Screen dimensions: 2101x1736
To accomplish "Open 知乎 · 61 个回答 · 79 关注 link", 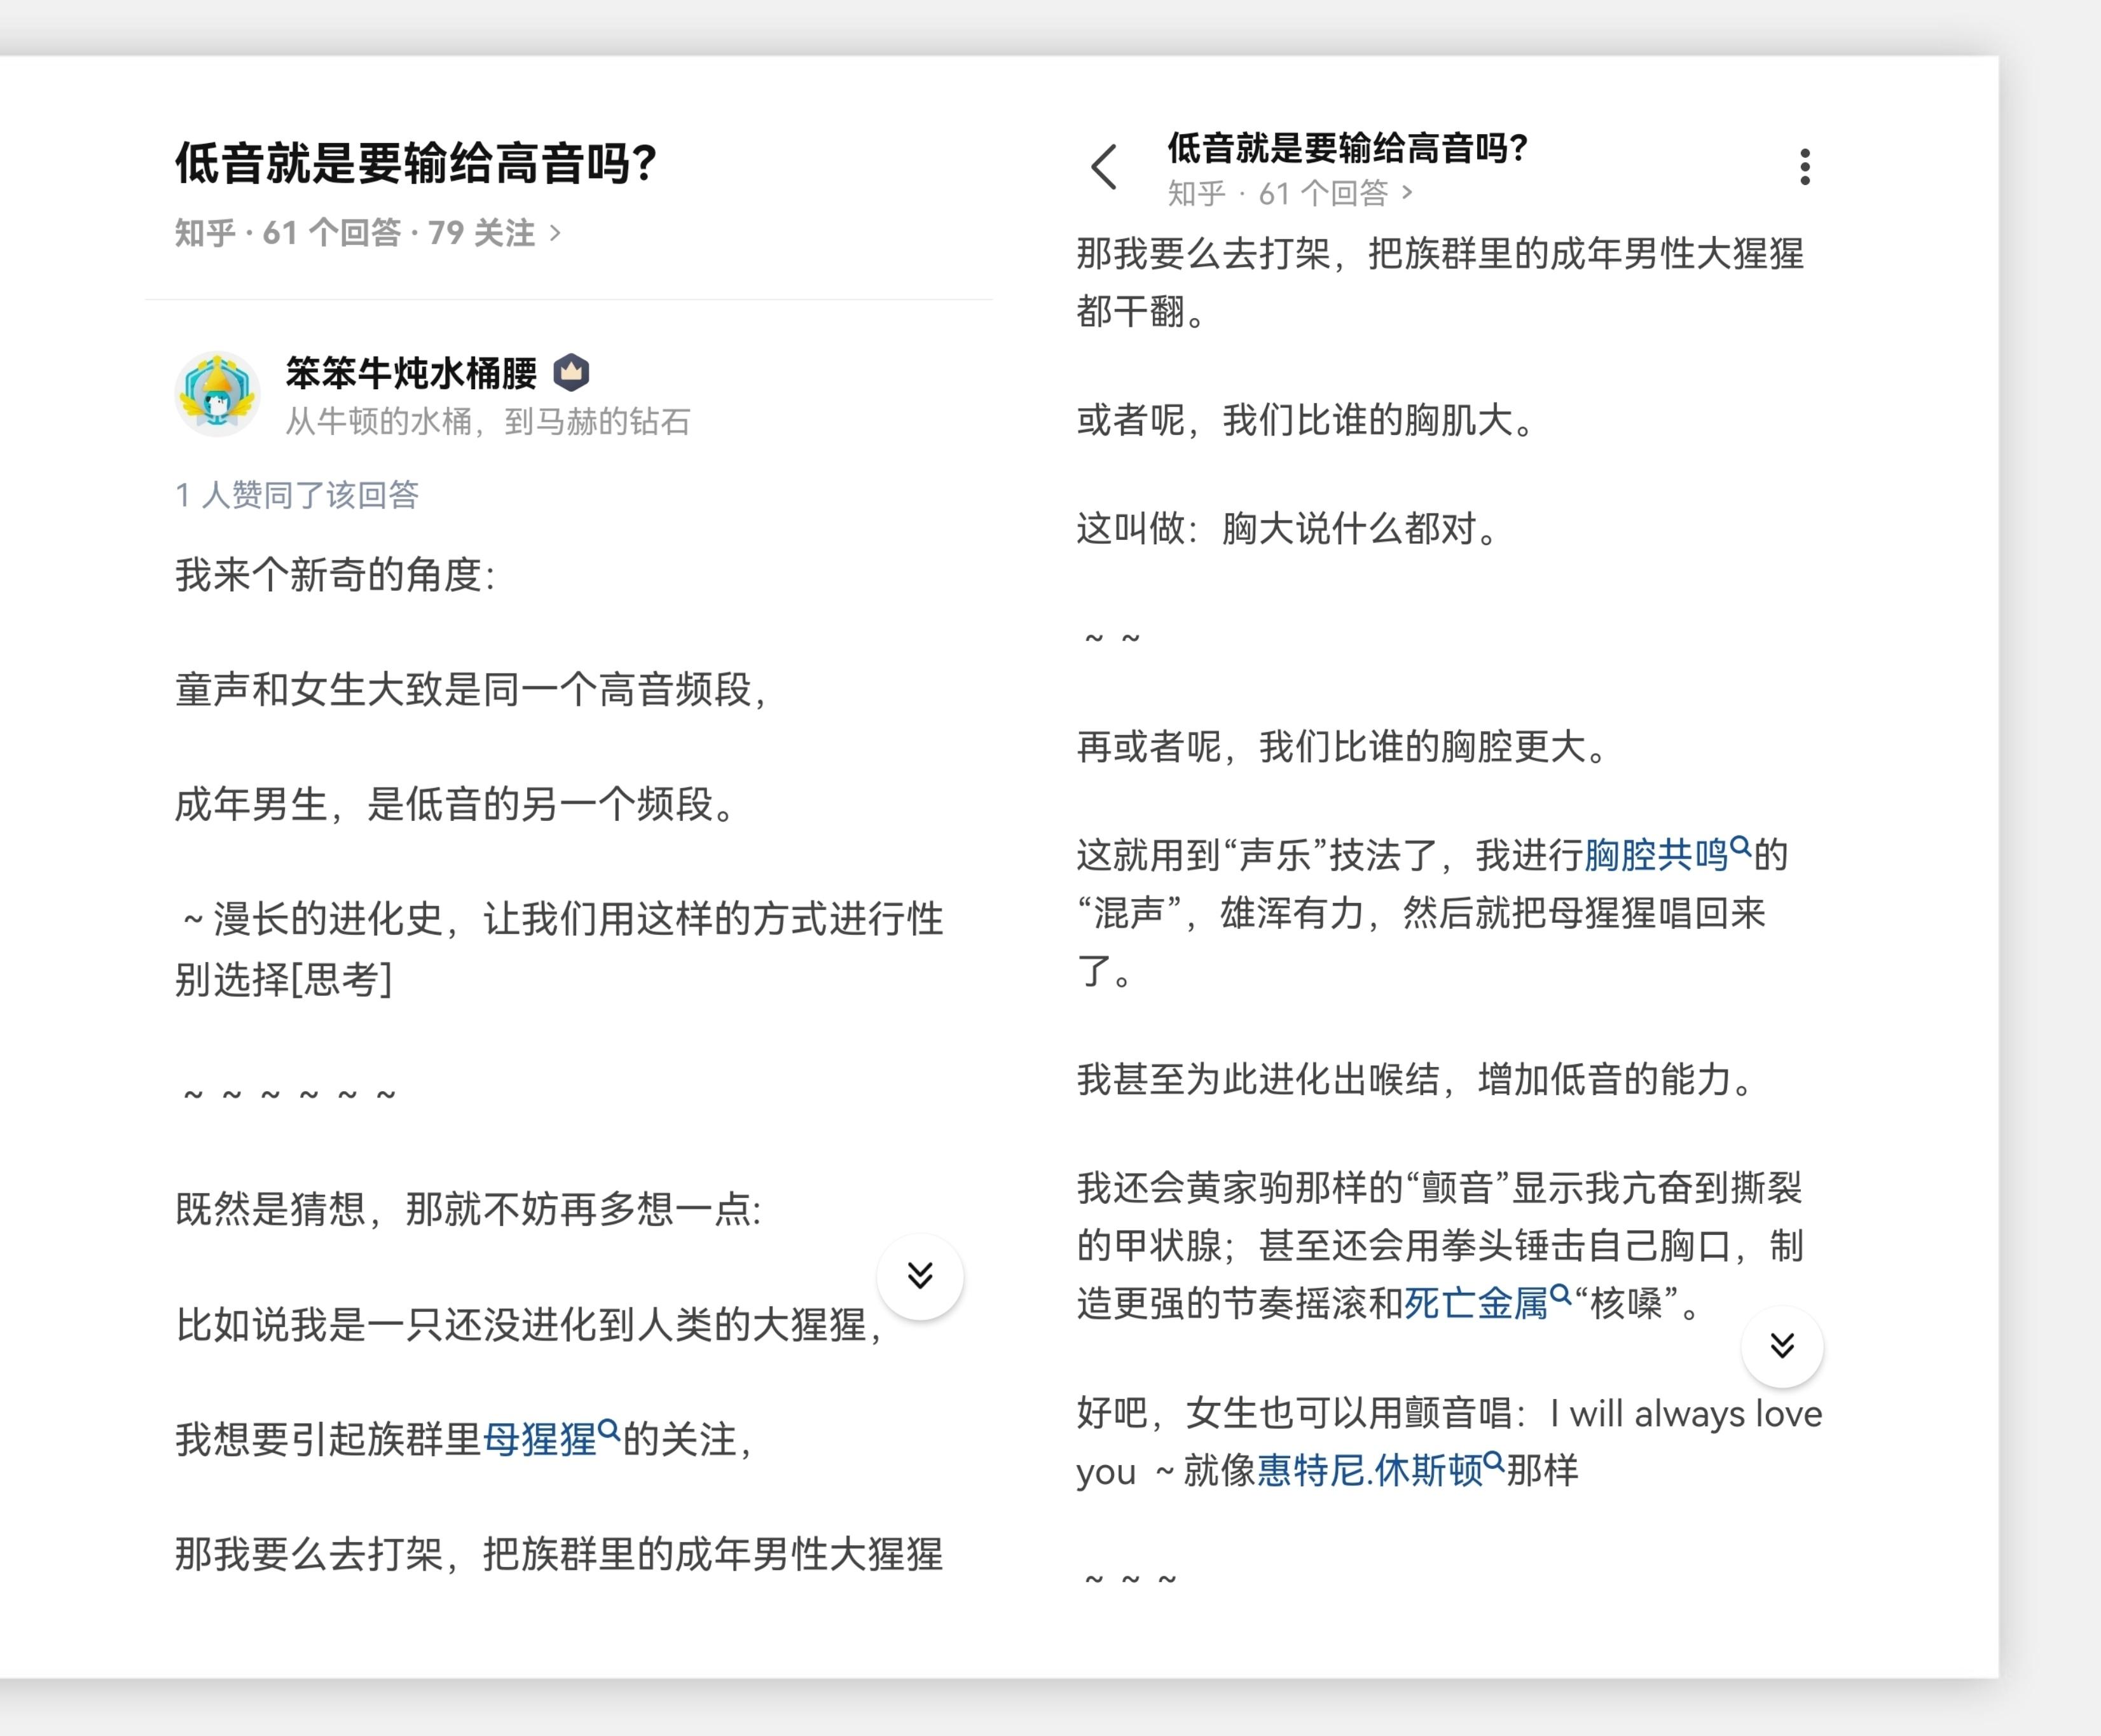I will tap(368, 233).
